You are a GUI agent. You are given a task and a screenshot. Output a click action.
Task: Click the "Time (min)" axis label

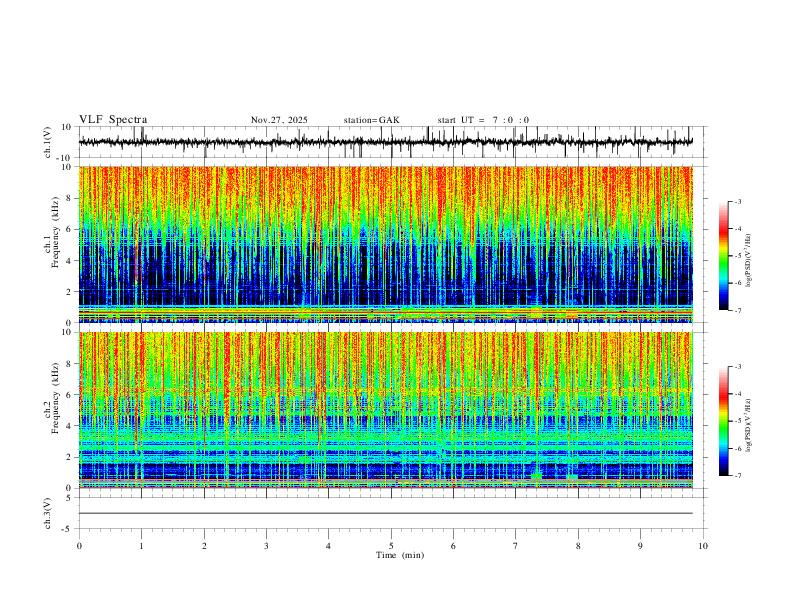(x=400, y=555)
